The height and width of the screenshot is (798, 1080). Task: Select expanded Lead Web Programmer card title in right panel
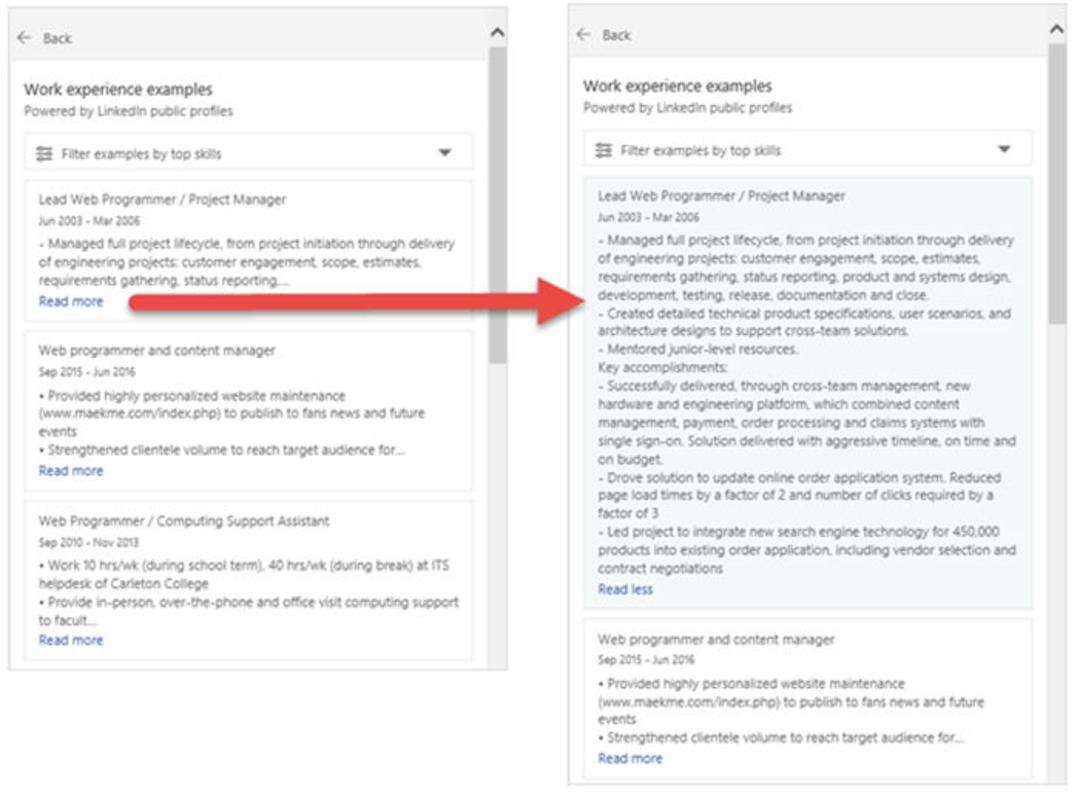(x=721, y=196)
